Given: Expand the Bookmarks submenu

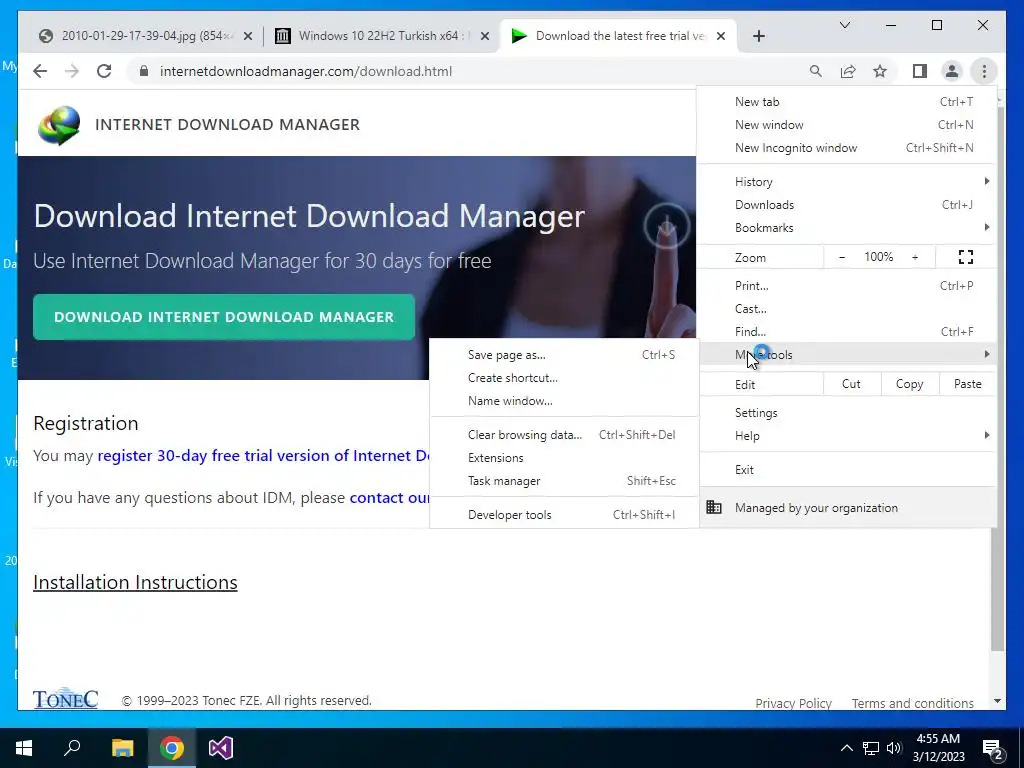Looking at the screenshot, I should (x=847, y=227).
